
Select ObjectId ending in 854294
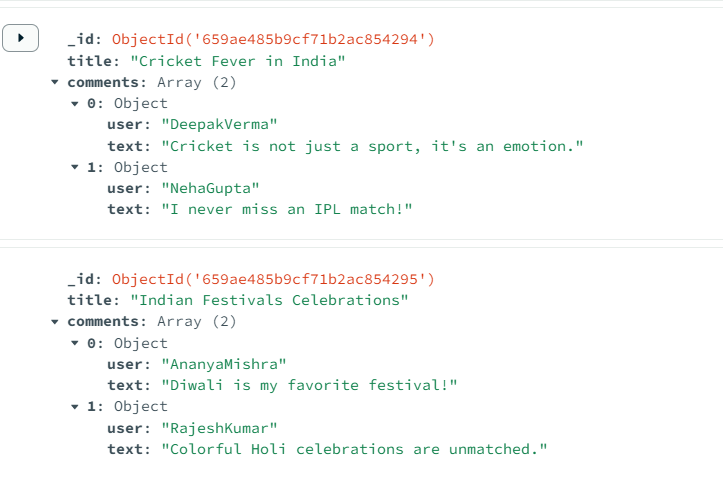coord(273,40)
